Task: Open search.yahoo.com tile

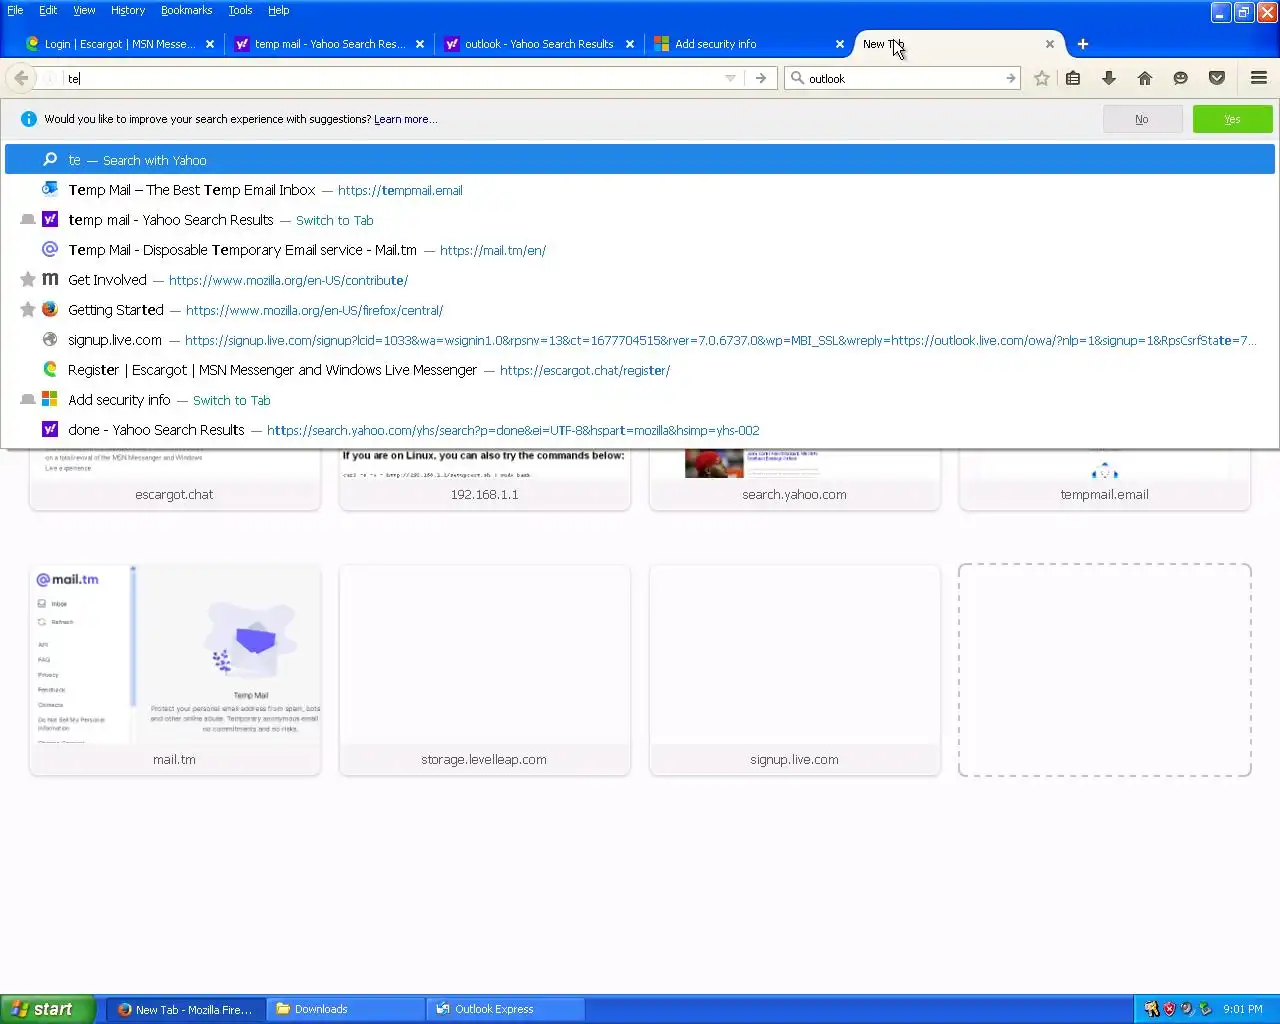Action: pyautogui.click(x=795, y=480)
